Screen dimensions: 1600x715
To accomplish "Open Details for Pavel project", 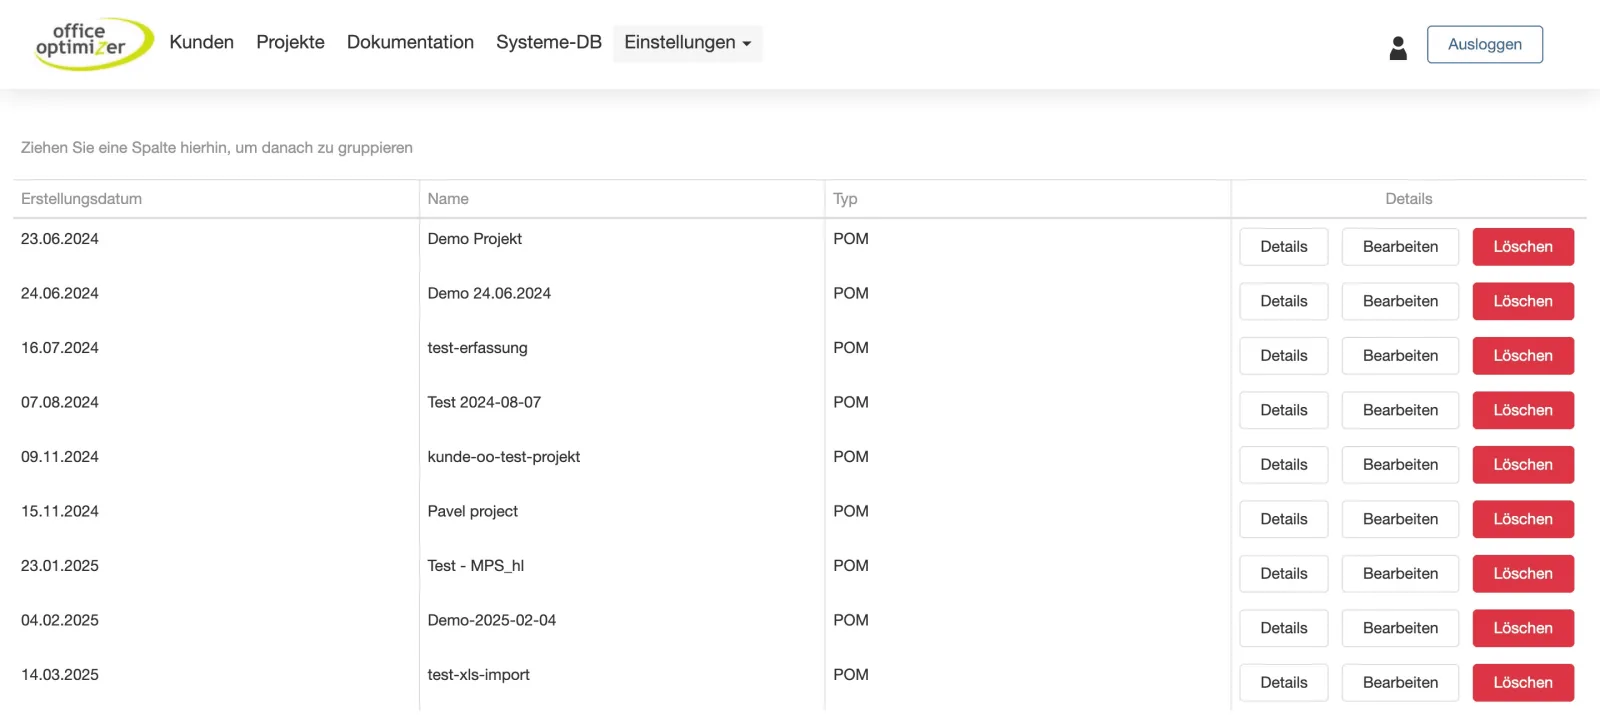I will [1283, 519].
